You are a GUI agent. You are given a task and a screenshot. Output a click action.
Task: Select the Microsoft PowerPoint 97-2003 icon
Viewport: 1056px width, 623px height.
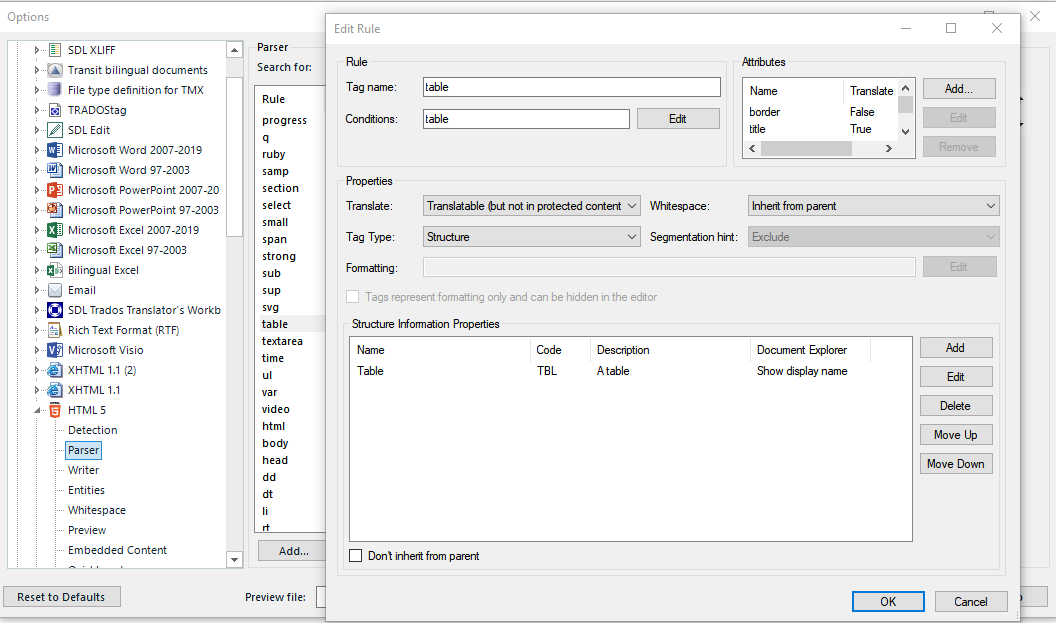tap(55, 210)
